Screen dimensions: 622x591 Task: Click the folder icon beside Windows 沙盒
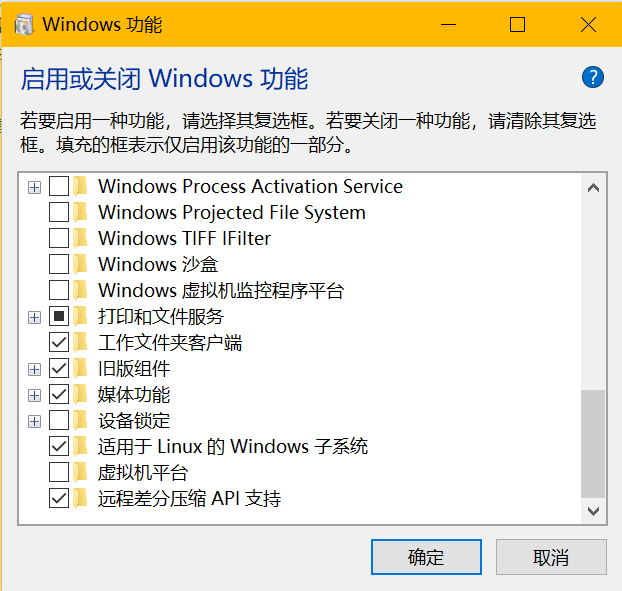coord(82,265)
